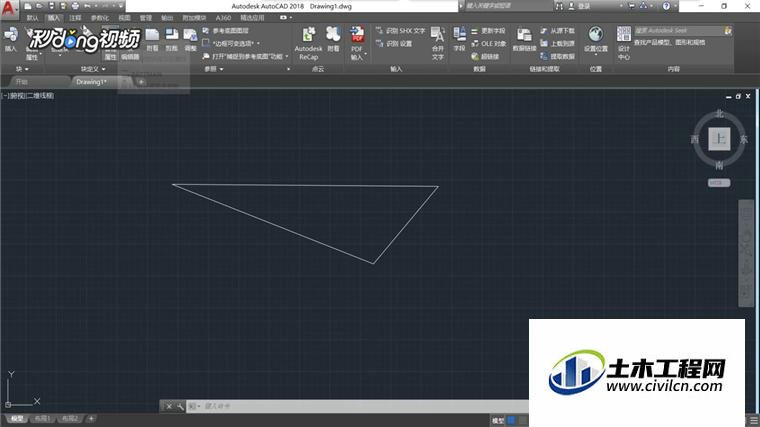Click the new file icon in quick access toolbar

28,6
